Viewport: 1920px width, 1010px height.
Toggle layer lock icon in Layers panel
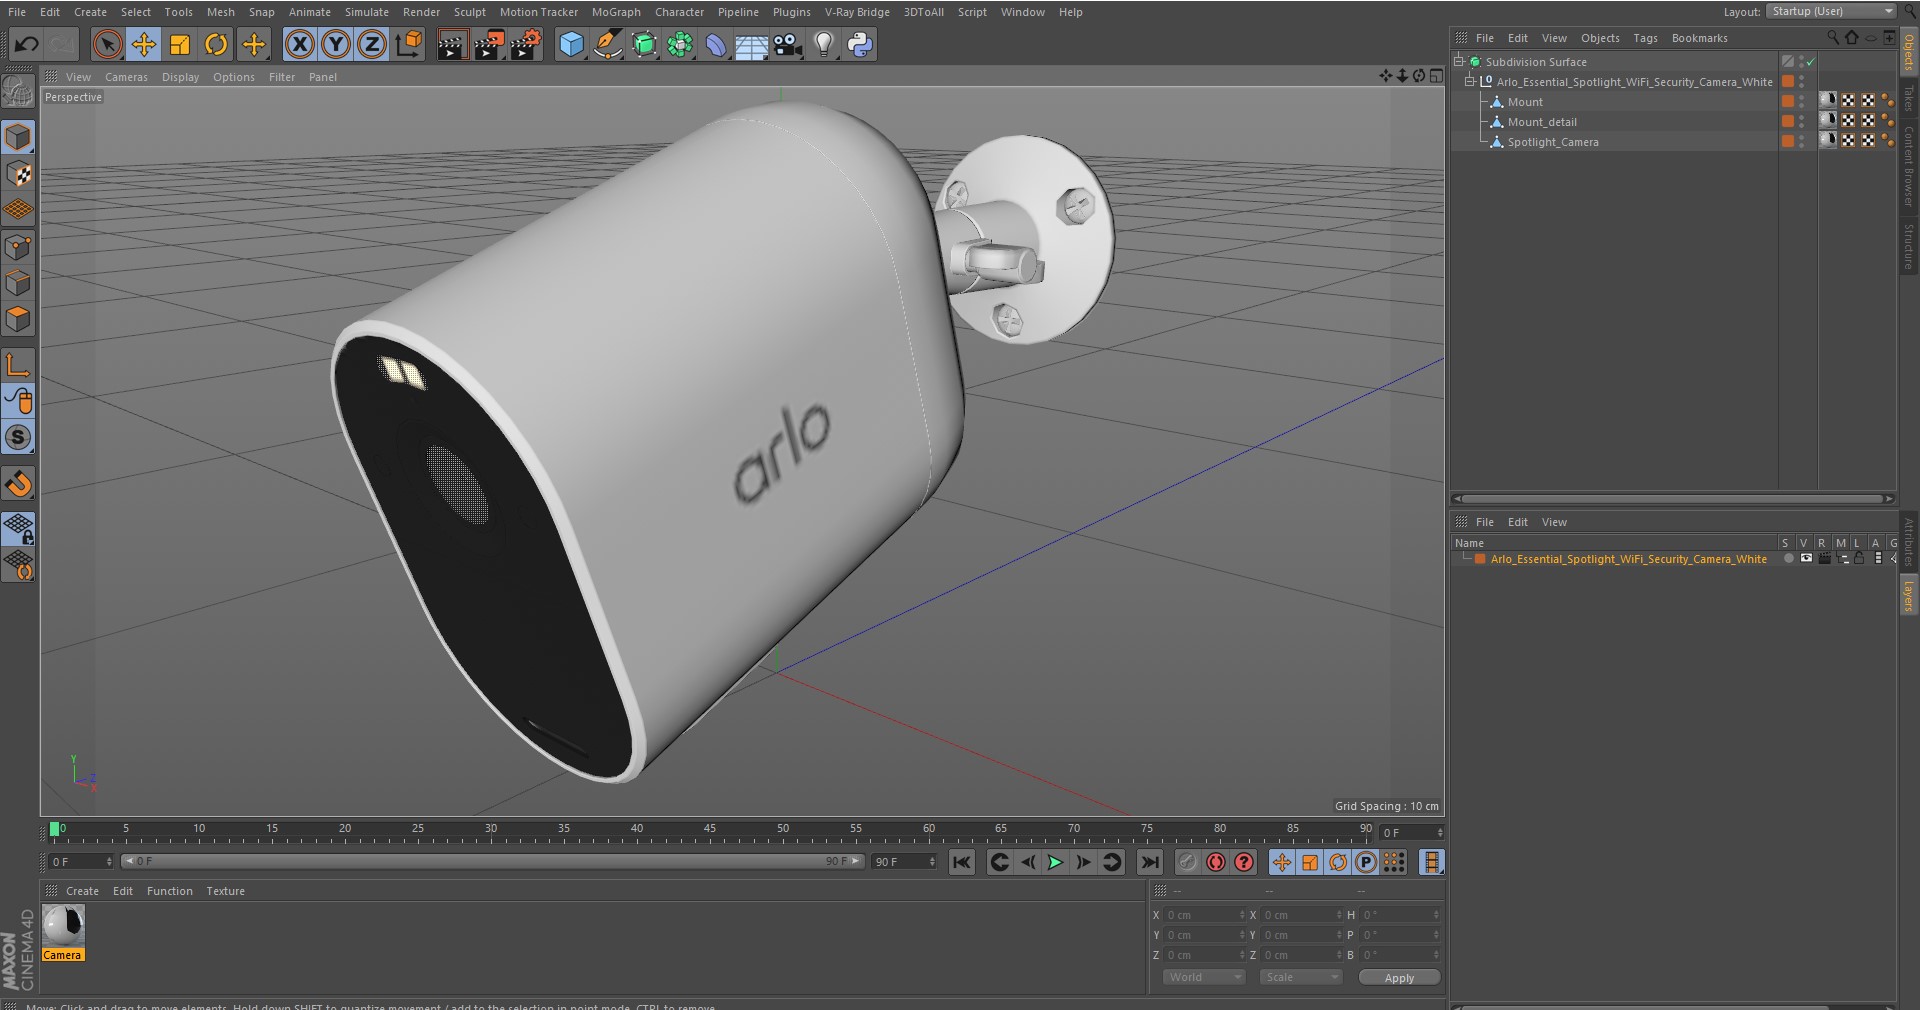[x=1859, y=559]
